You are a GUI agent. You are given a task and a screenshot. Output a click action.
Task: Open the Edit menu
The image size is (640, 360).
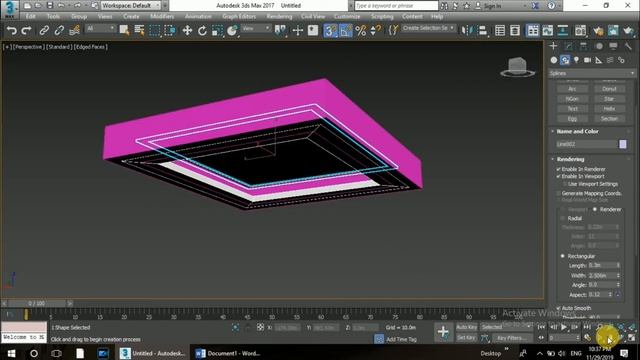click(x=31, y=17)
